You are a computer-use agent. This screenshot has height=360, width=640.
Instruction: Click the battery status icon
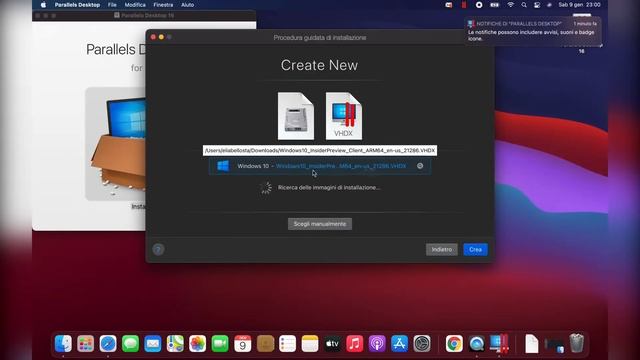click(x=494, y=5)
